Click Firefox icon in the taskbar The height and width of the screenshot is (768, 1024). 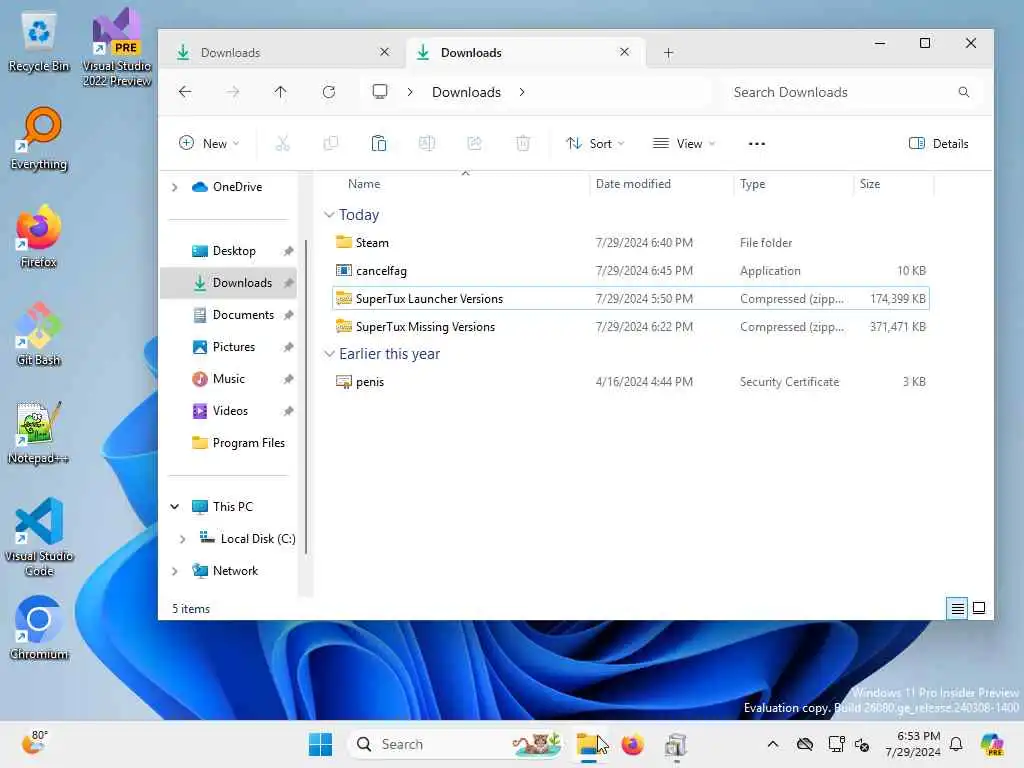tap(632, 744)
